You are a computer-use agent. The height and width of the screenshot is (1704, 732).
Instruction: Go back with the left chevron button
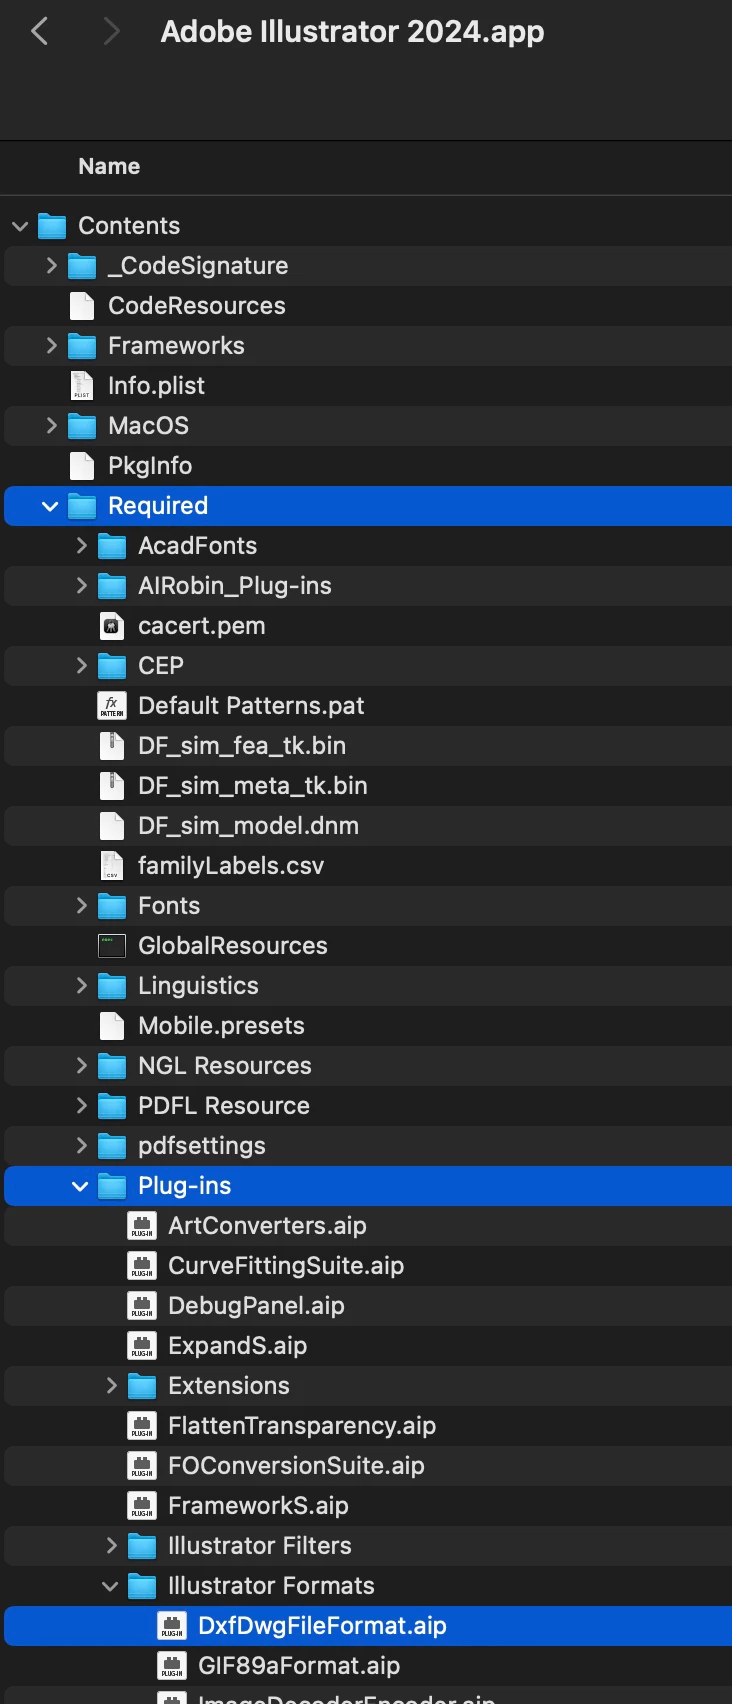point(40,32)
